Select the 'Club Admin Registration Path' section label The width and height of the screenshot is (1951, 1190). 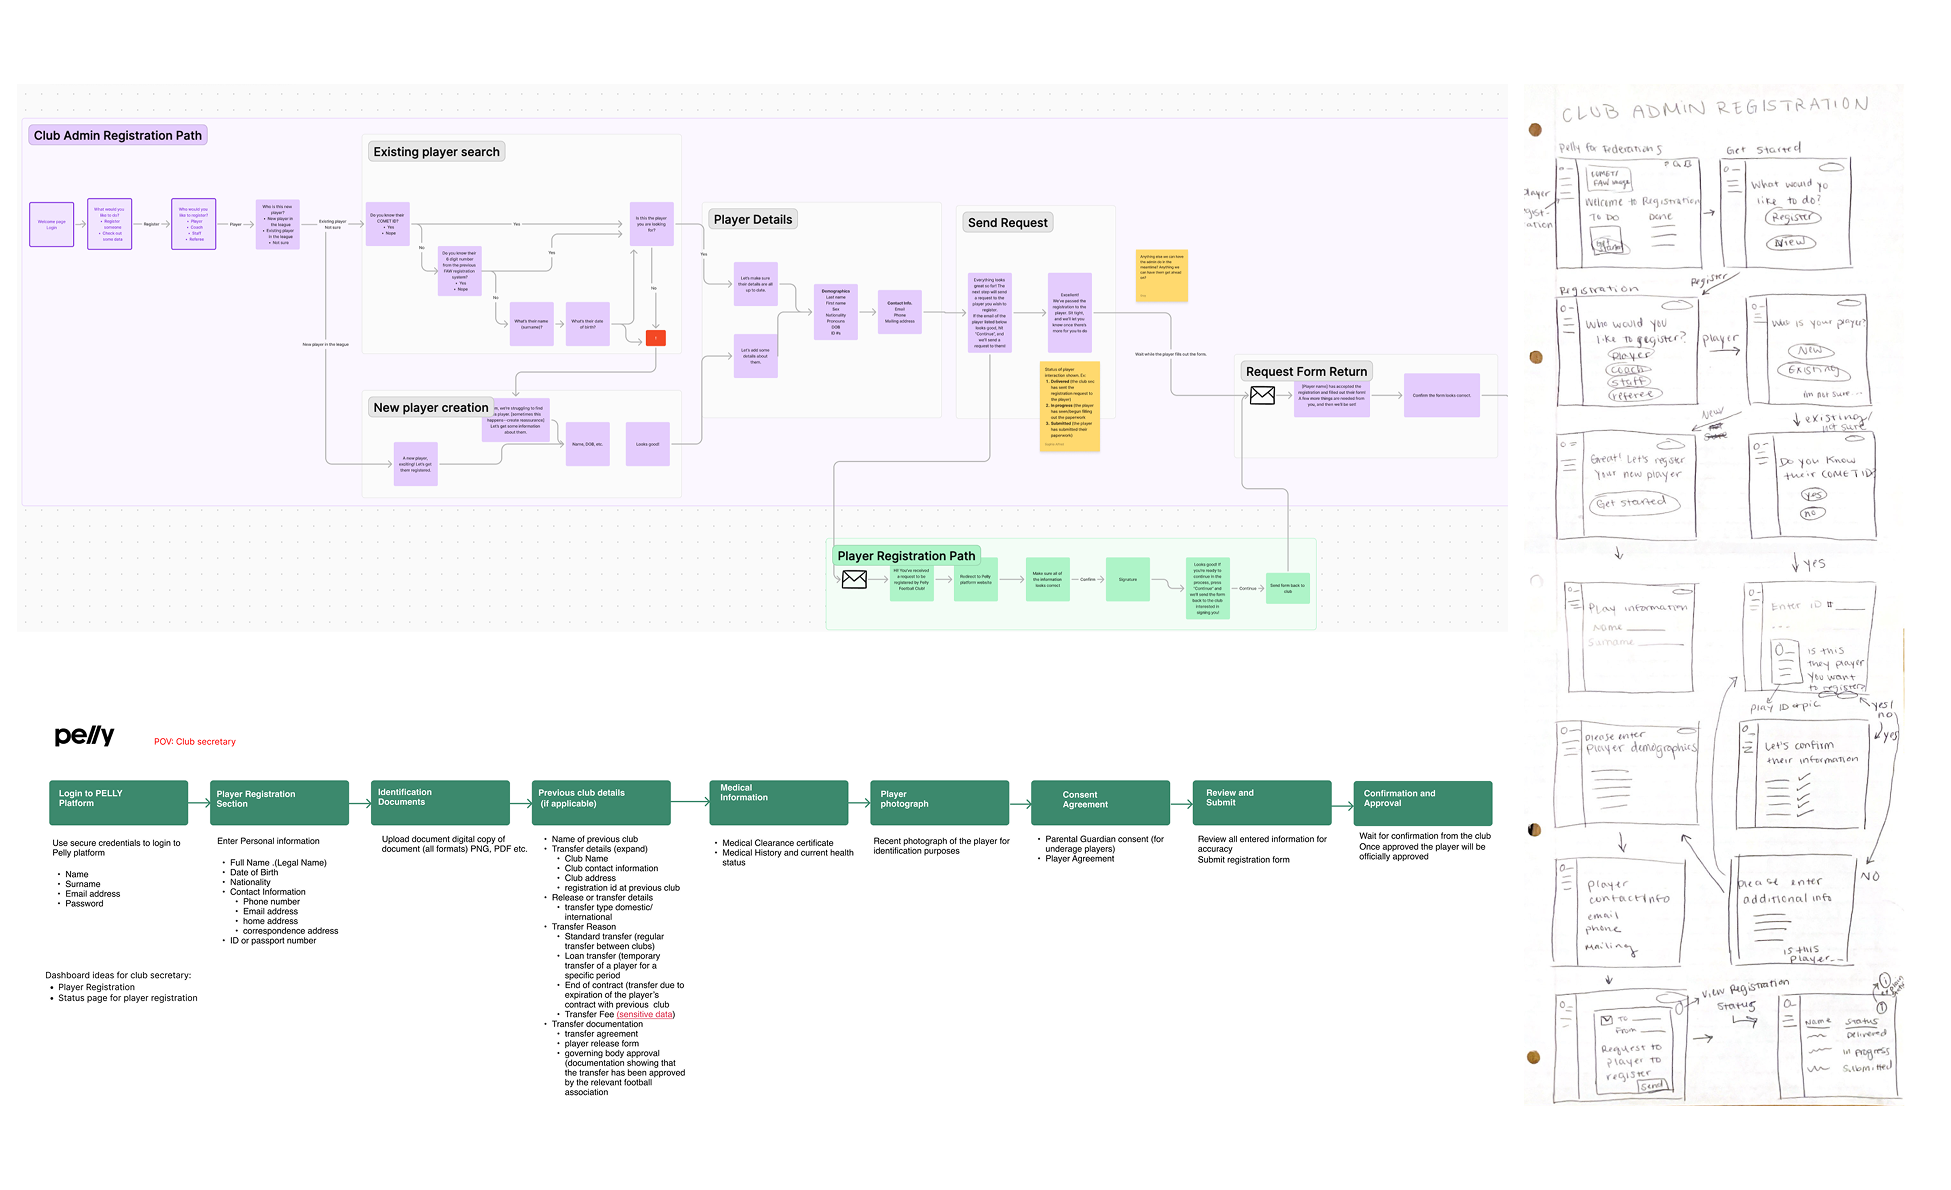click(118, 135)
